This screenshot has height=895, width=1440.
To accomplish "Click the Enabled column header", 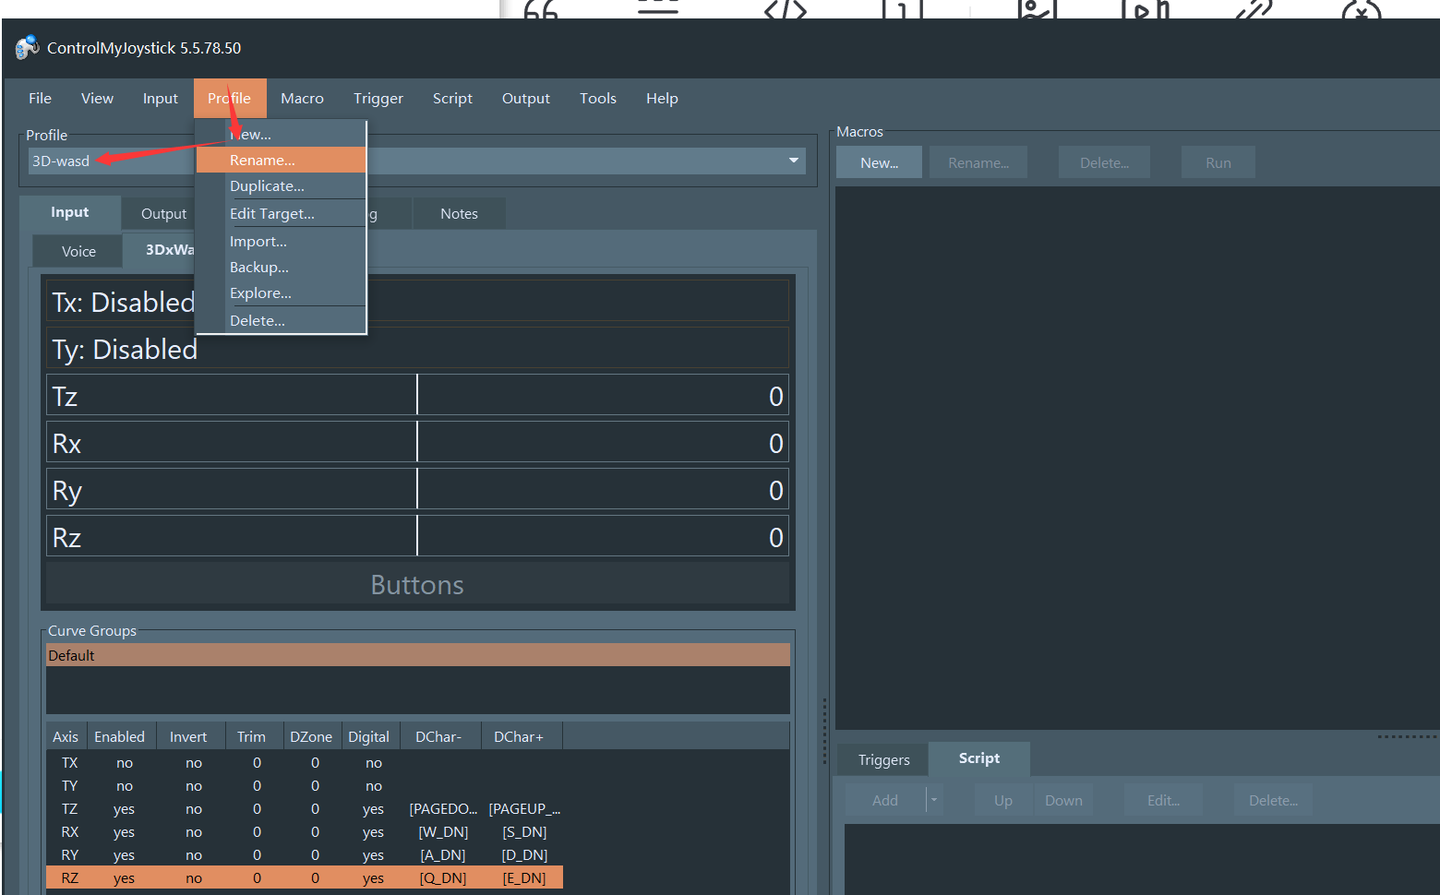I will point(119,737).
